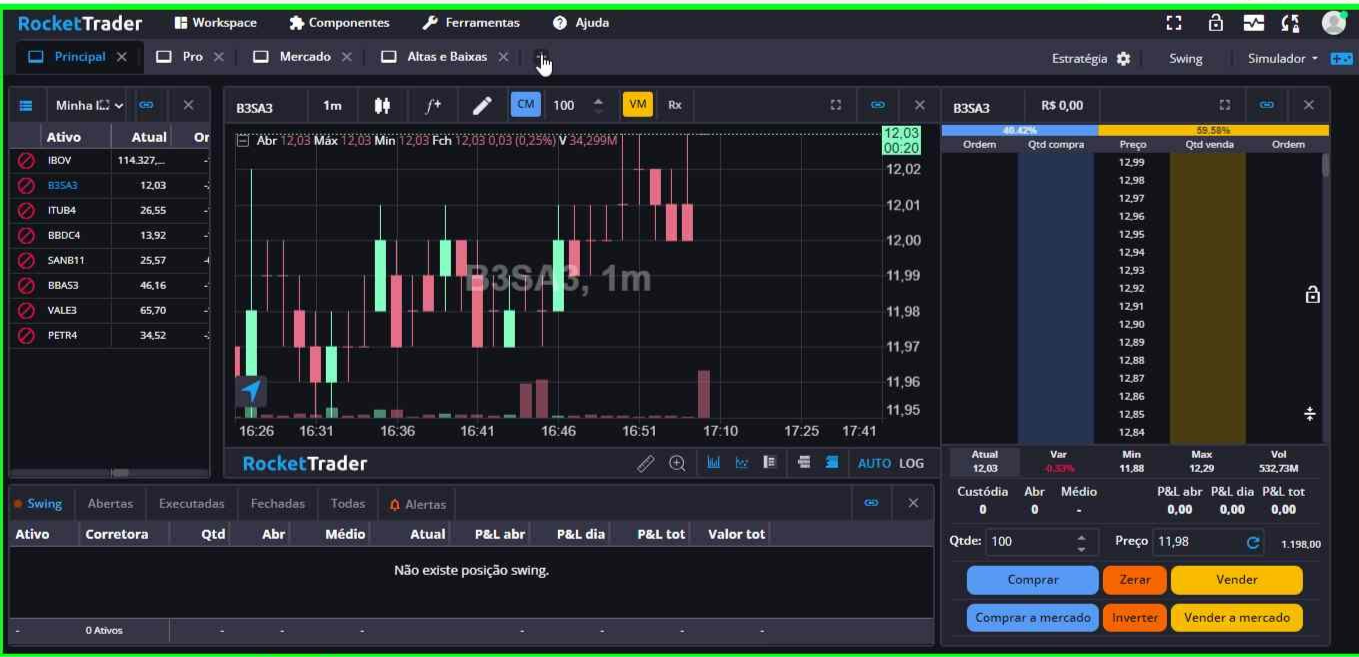Screen dimensions: 1359x657
Task: Show the chart order lines icon
Action: click(x=804, y=463)
